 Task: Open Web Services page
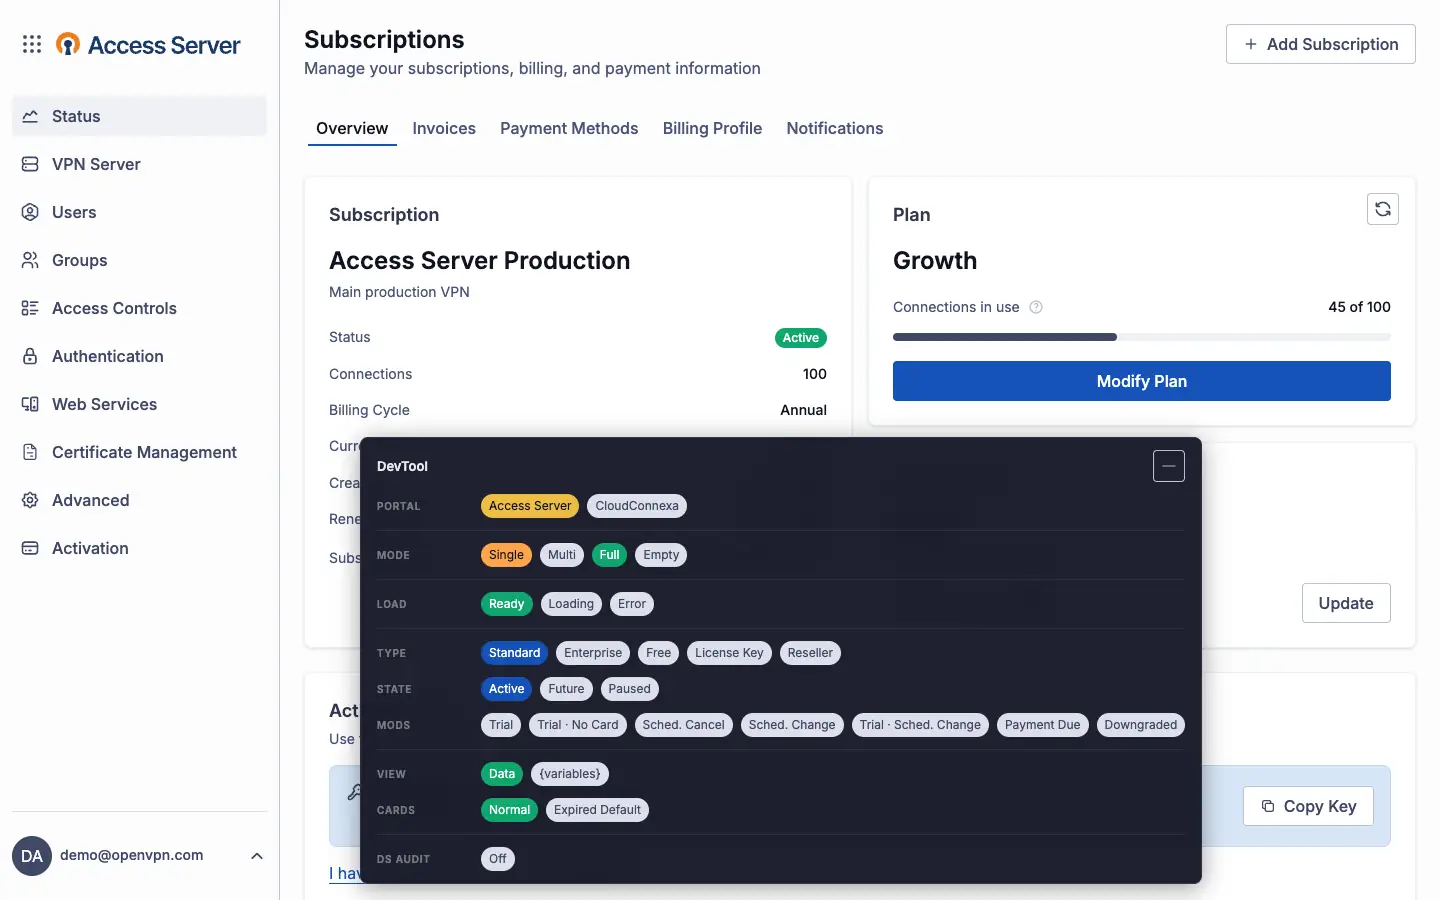pos(139,404)
